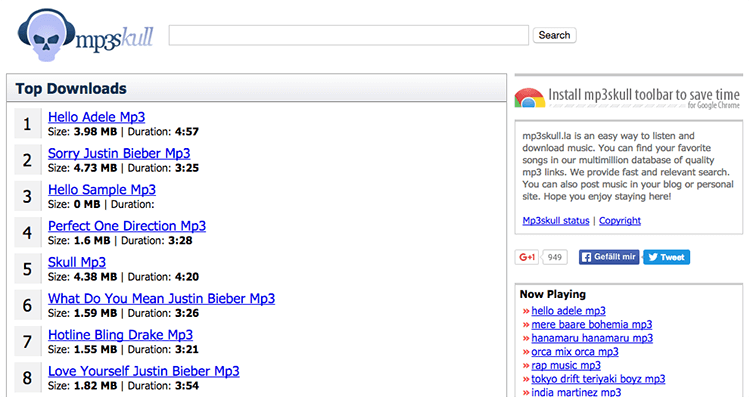Click rank number 2 box
Viewport: 750px width, 397px height.
click(28, 160)
